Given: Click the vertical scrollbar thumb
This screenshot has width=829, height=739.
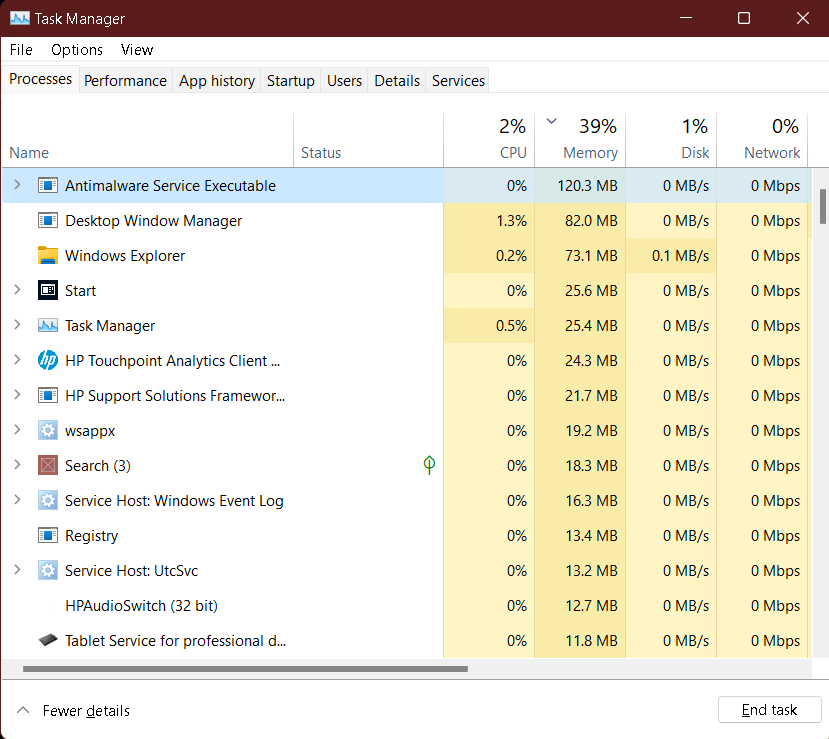Looking at the screenshot, I should coord(823,206).
